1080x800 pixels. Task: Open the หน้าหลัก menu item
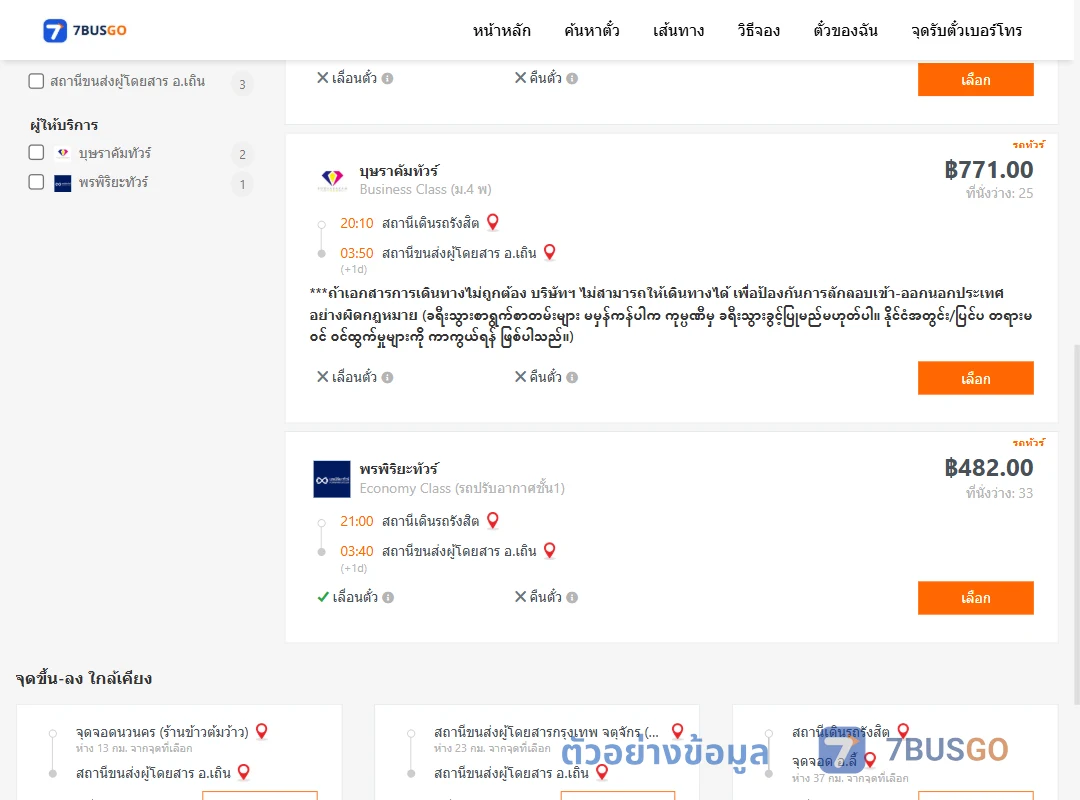501,30
